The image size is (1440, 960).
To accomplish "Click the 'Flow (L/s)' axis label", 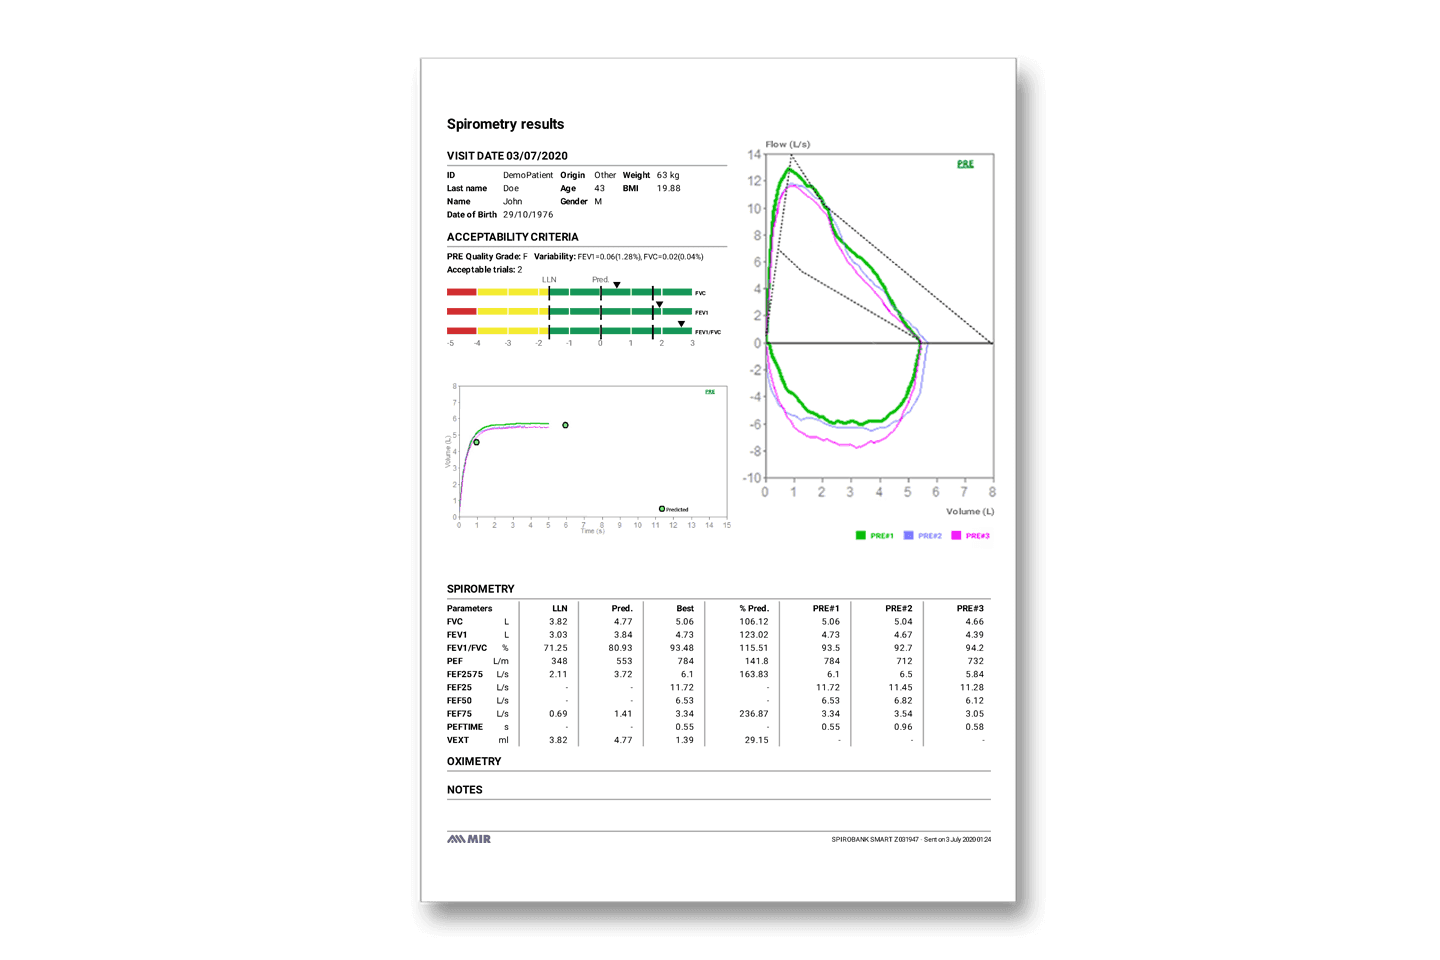I will (x=788, y=144).
